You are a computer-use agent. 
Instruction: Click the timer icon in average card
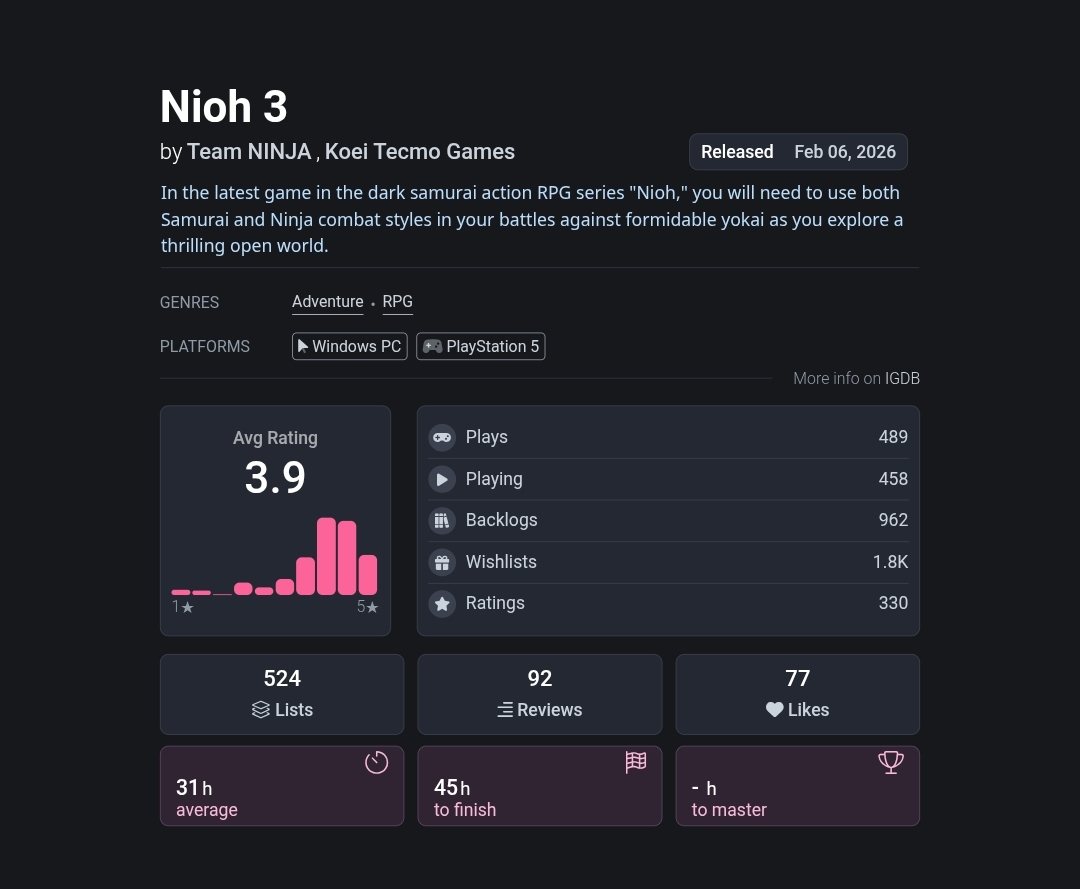377,762
